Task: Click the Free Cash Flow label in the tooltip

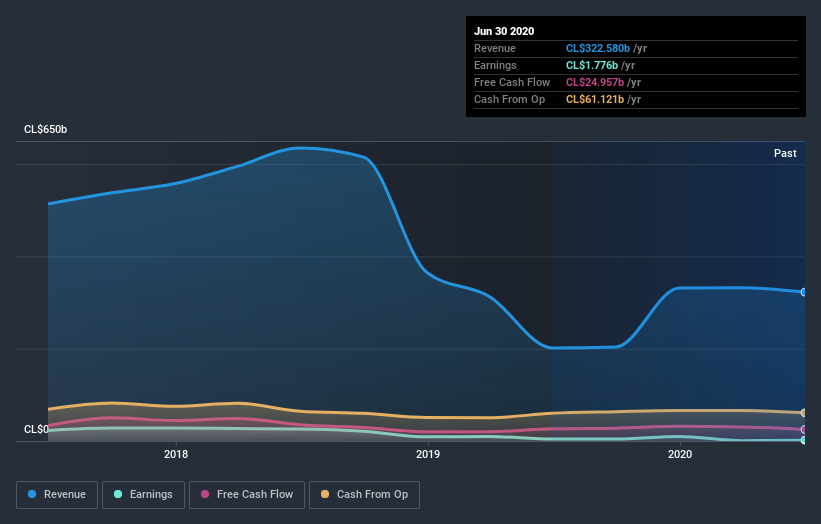Action: tap(512, 82)
